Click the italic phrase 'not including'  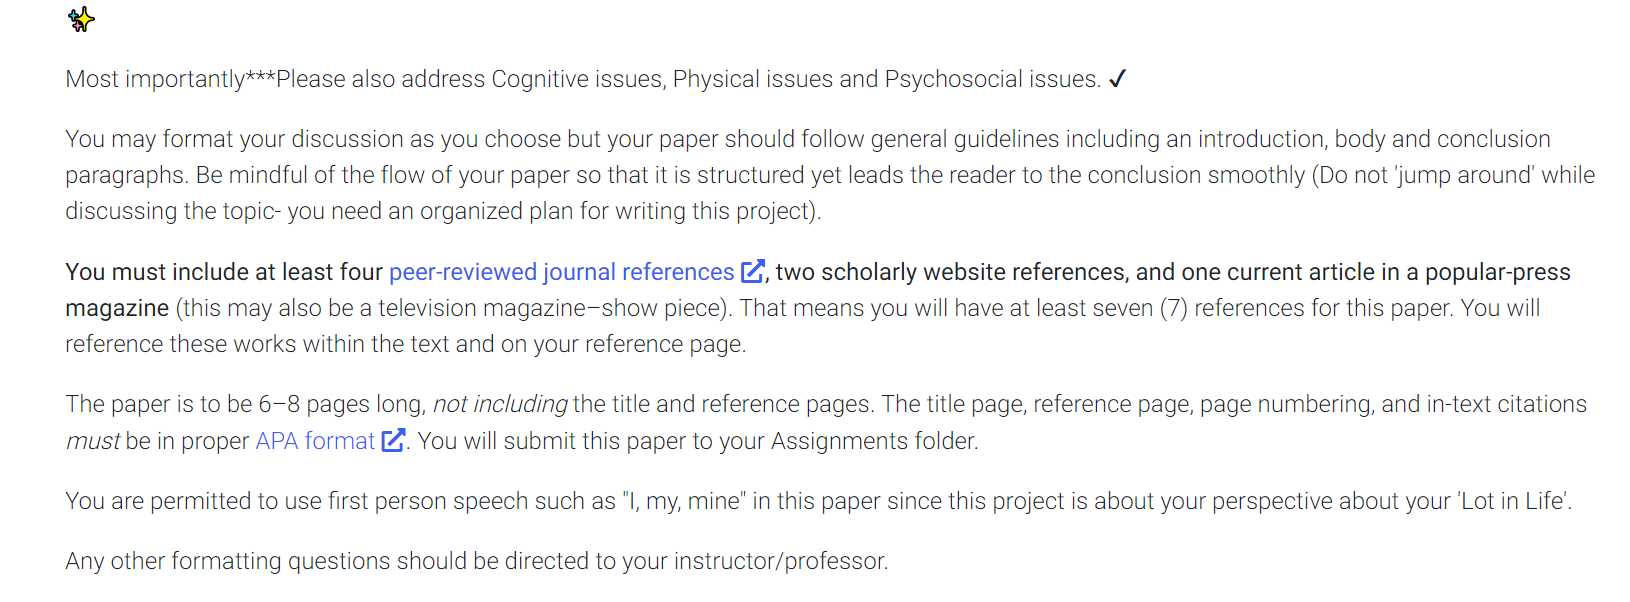coord(500,404)
